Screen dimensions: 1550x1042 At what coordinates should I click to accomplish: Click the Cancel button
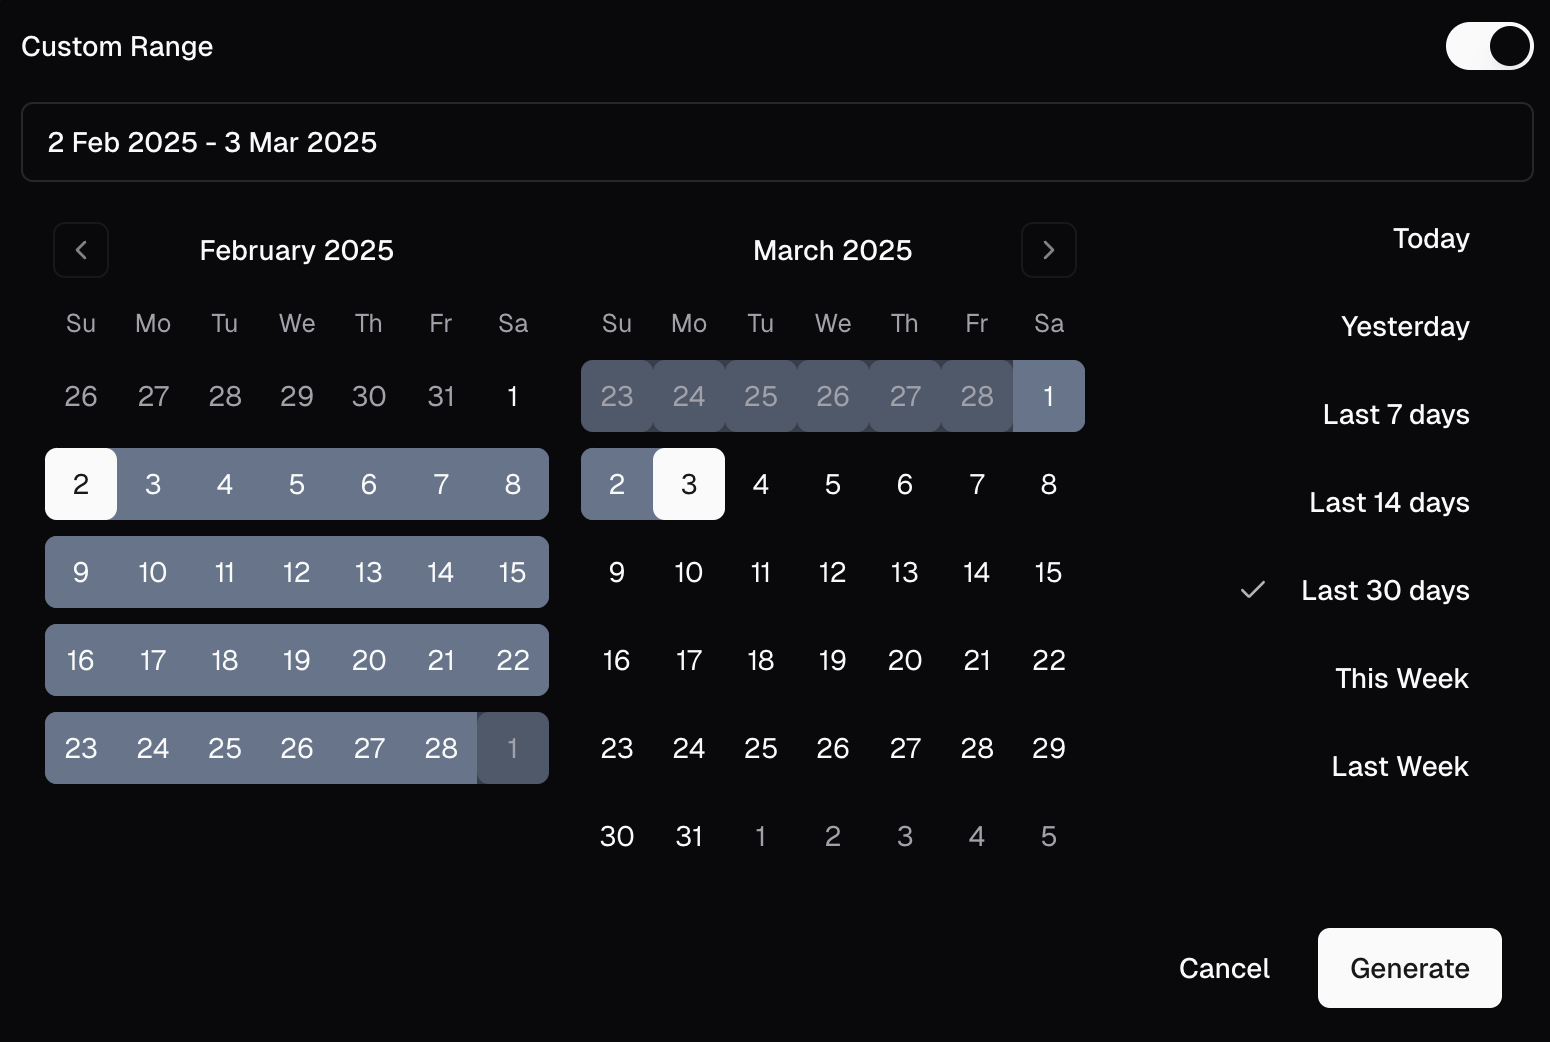pyautogui.click(x=1224, y=968)
